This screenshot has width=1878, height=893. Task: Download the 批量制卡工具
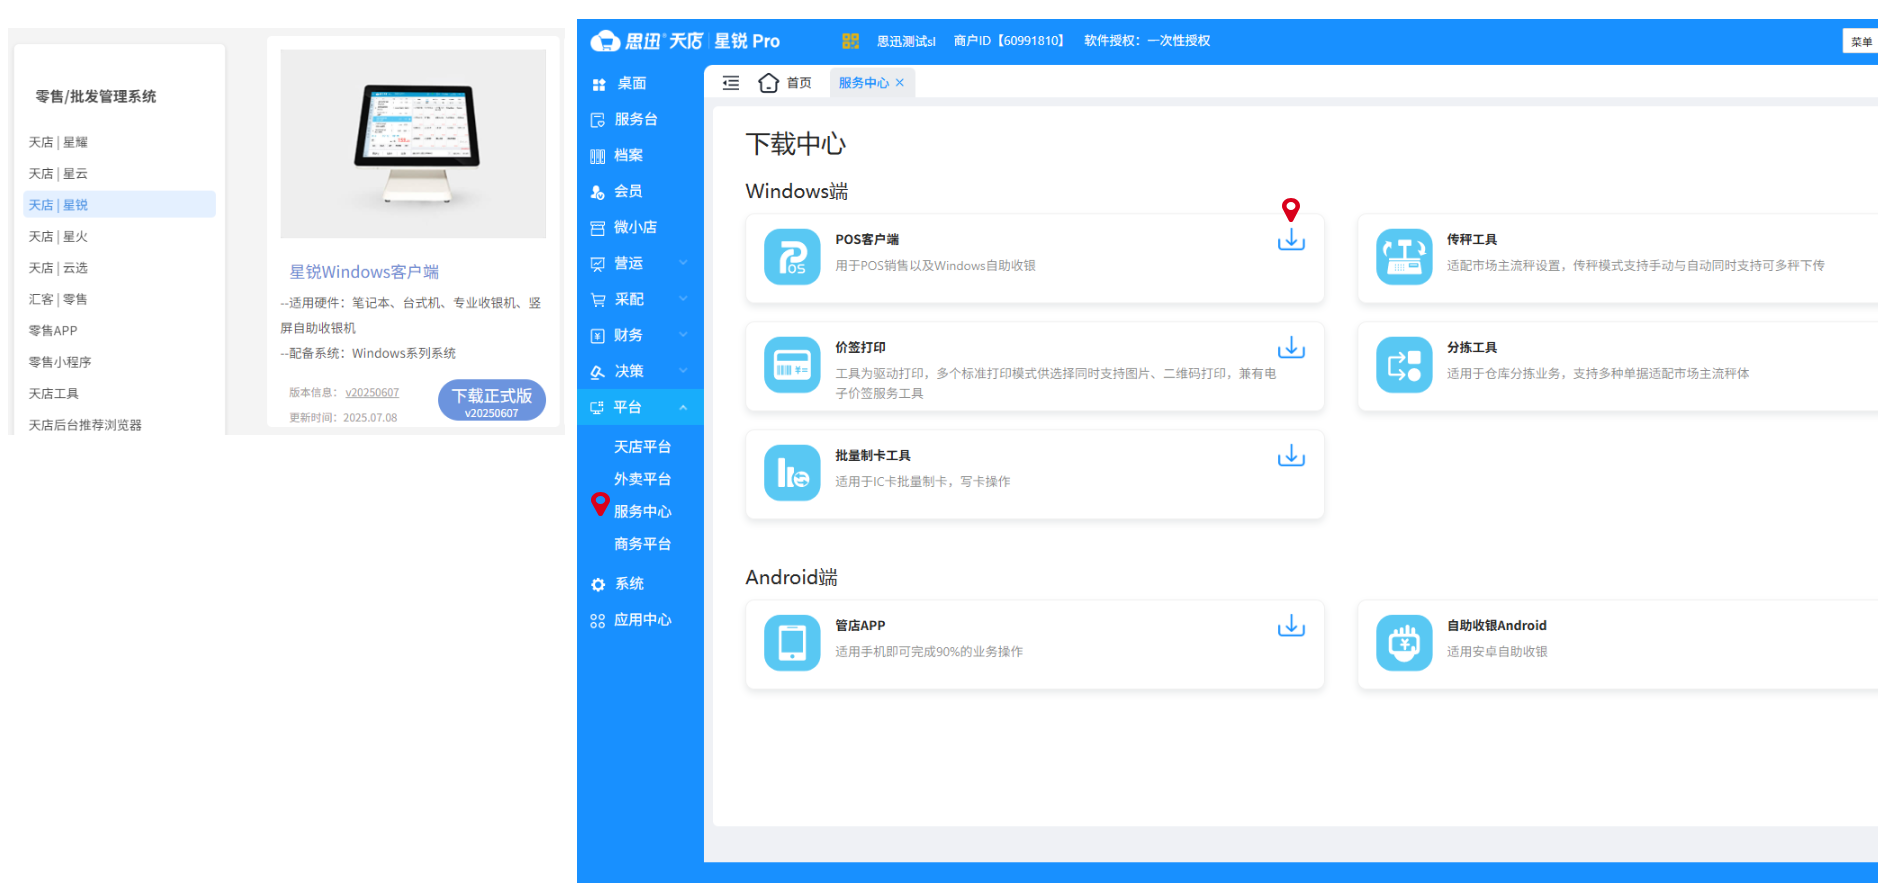click(x=1291, y=456)
